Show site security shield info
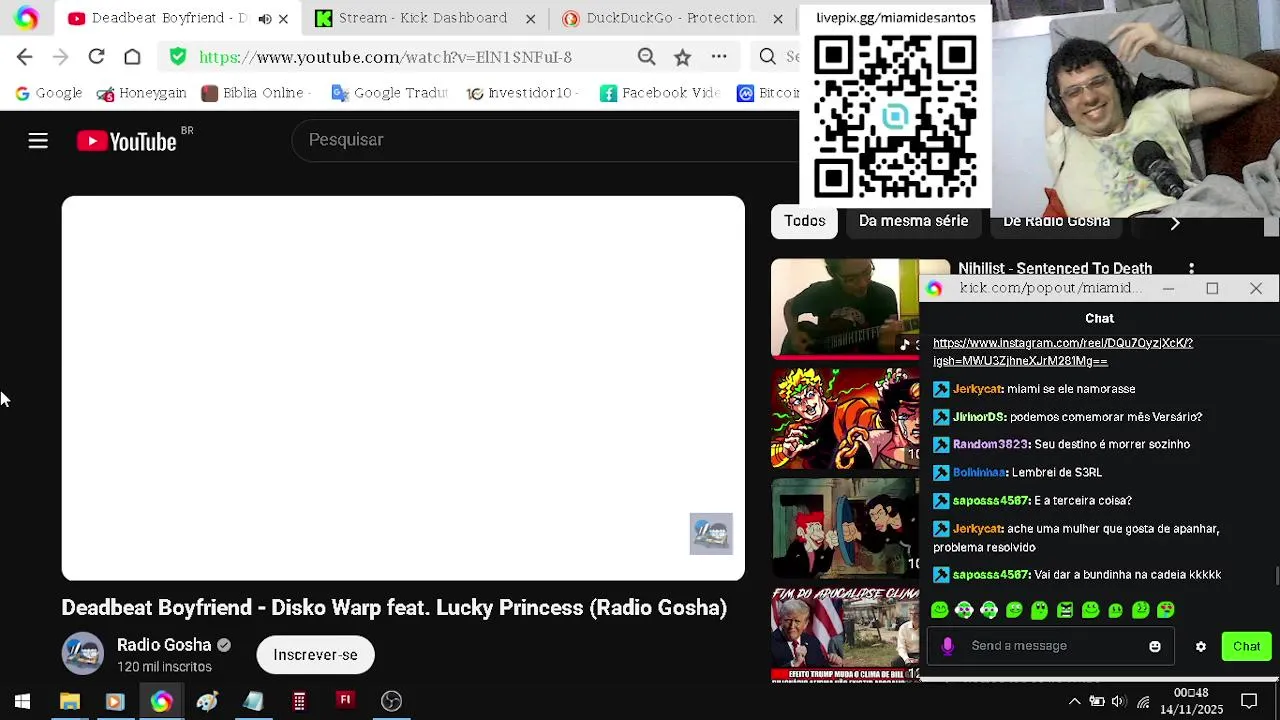1280x720 pixels. pyautogui.click(x=177, y=57)
